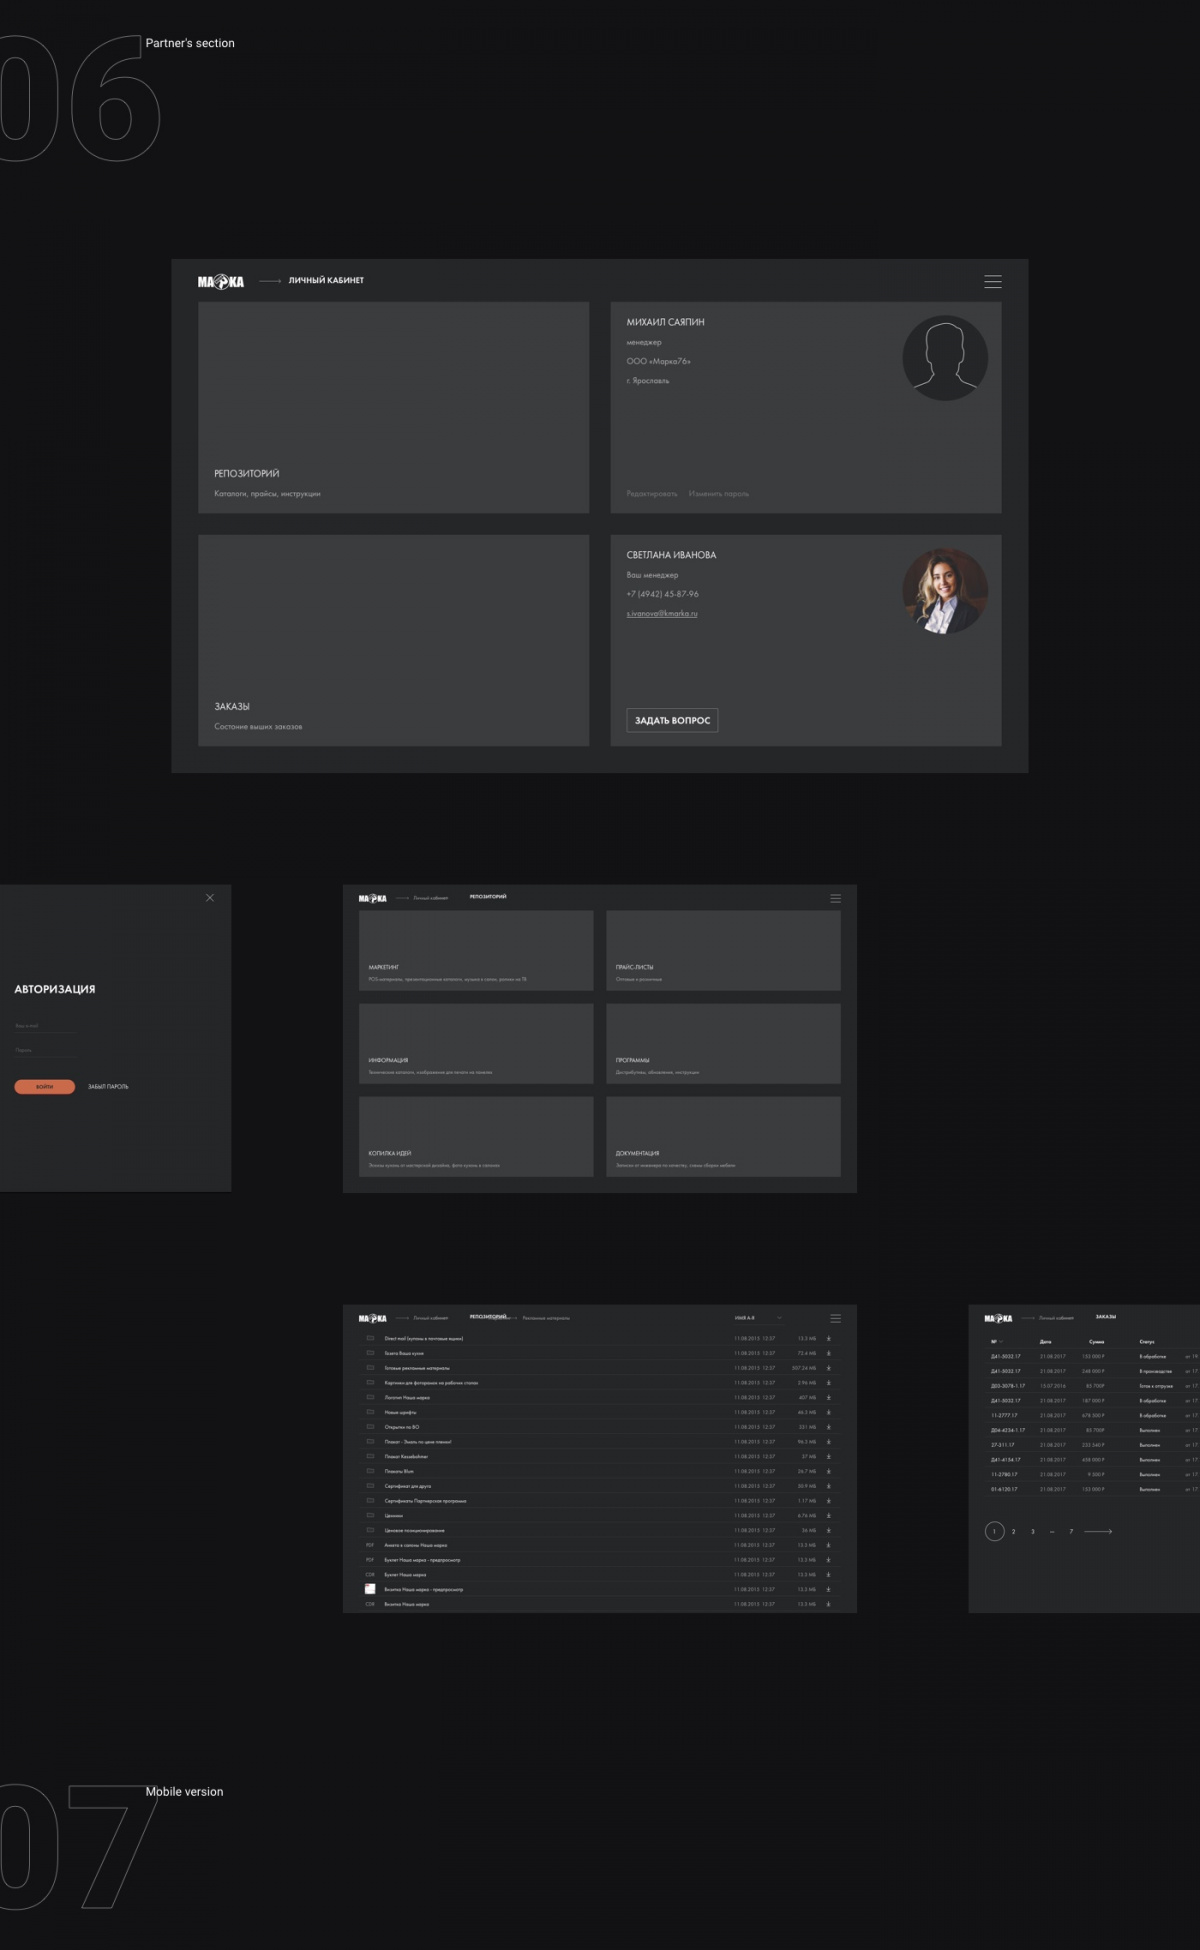Focus the e-mail input field in Авторизация

tap(44, 1026)
